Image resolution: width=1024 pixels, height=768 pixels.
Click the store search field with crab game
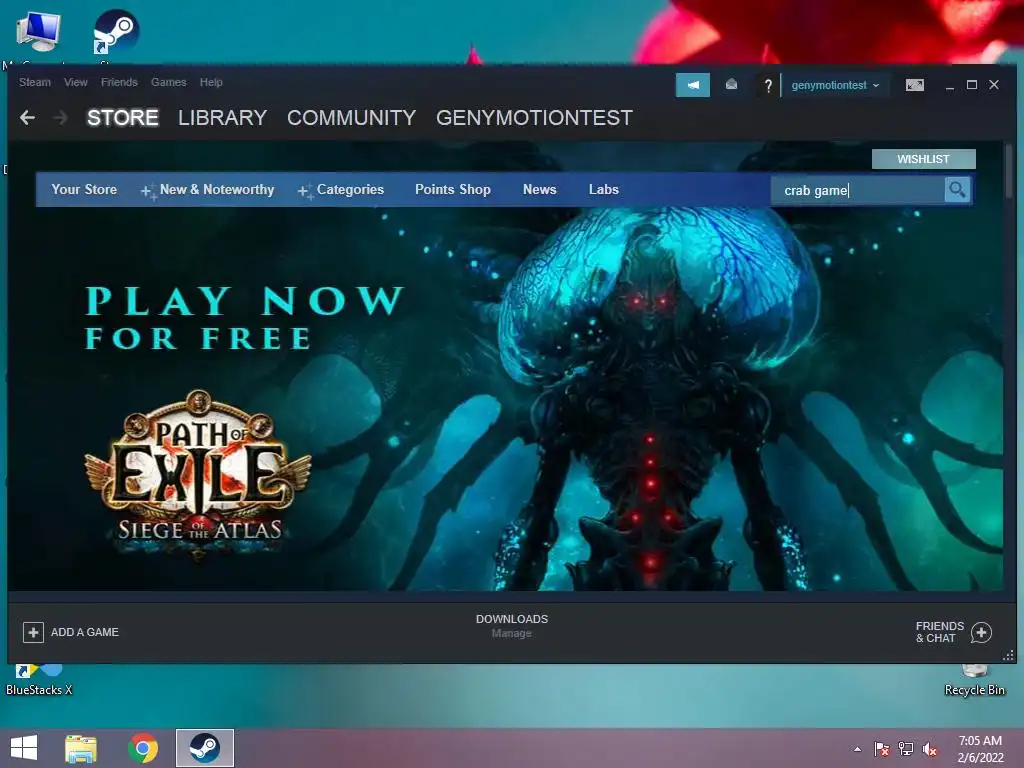(857, 190)
